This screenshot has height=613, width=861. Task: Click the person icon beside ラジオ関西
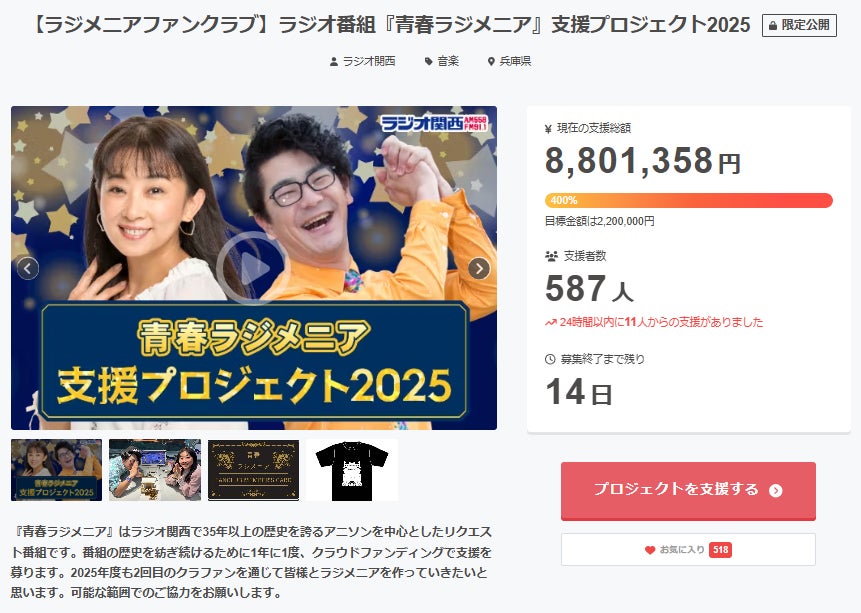pos(333,62)
